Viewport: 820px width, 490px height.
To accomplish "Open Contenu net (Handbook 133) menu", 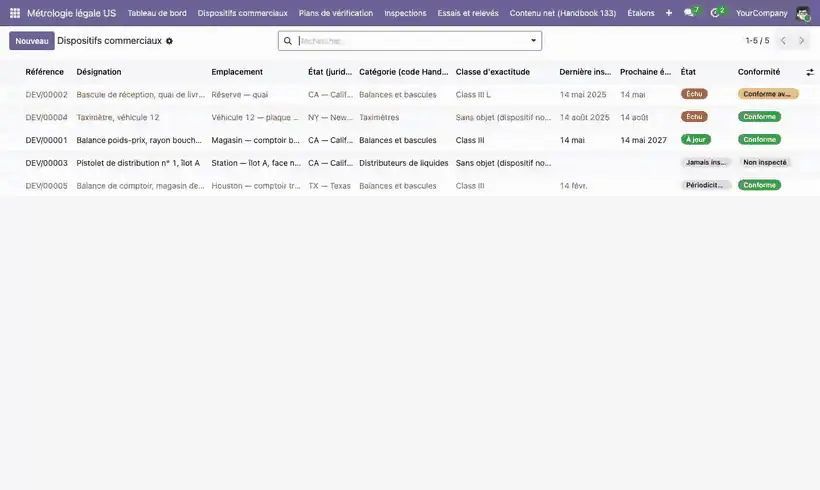I will click(563, 13).
